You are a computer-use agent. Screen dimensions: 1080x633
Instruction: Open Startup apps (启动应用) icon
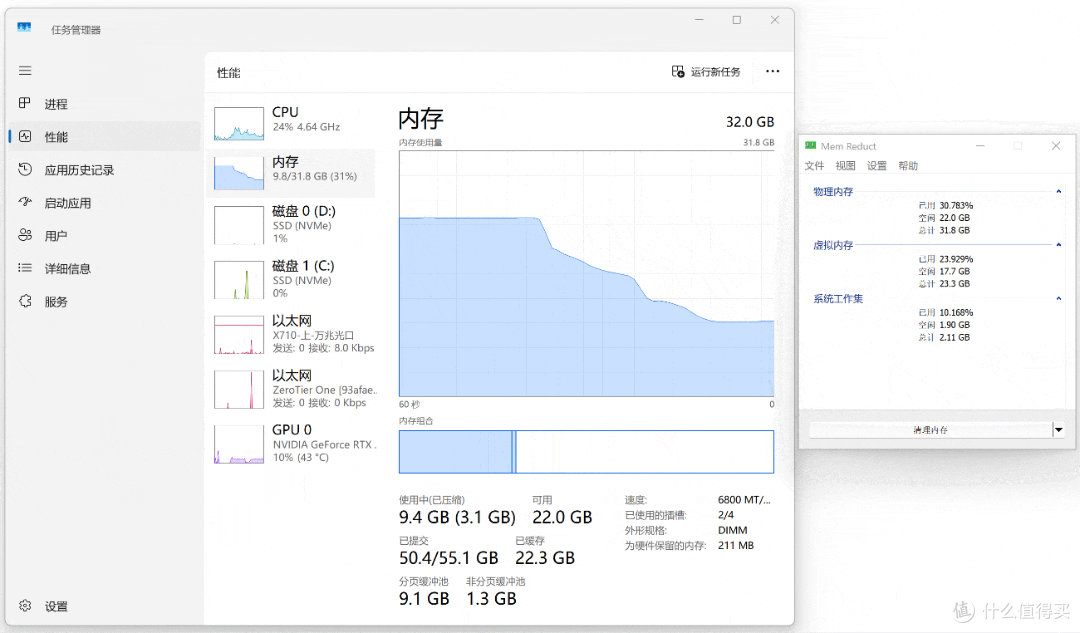coord(25,203)
